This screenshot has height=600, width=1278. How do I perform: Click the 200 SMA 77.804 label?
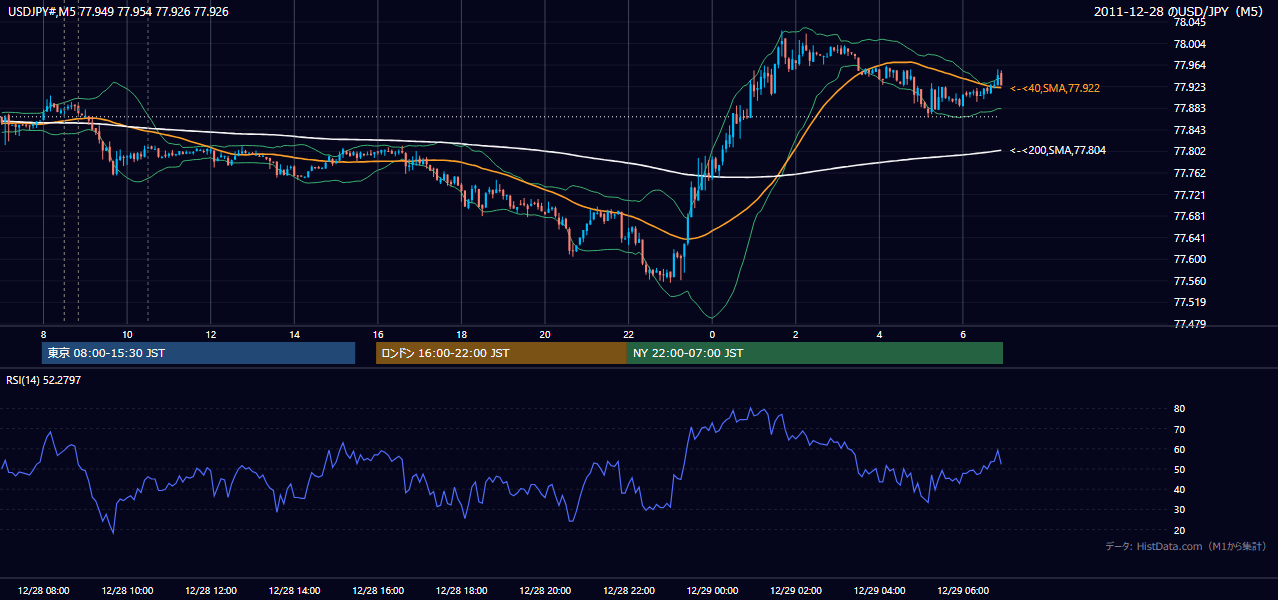[1058, 150]
